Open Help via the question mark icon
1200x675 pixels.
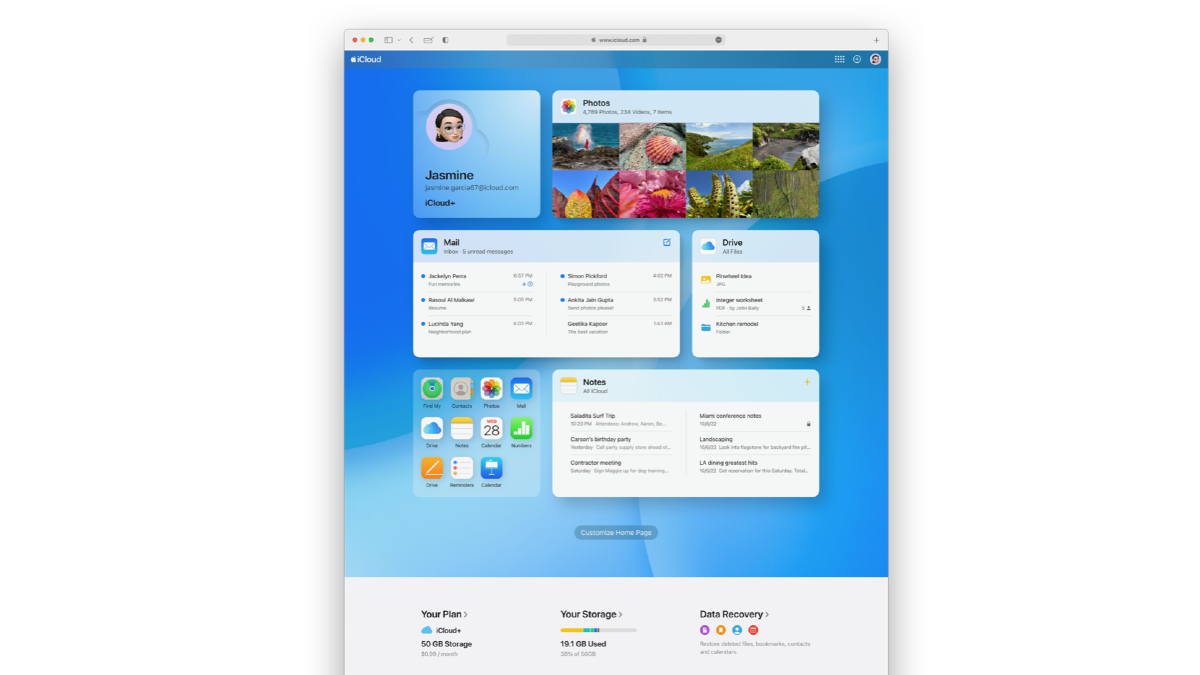pyautogui.click(x=857, y=59)
